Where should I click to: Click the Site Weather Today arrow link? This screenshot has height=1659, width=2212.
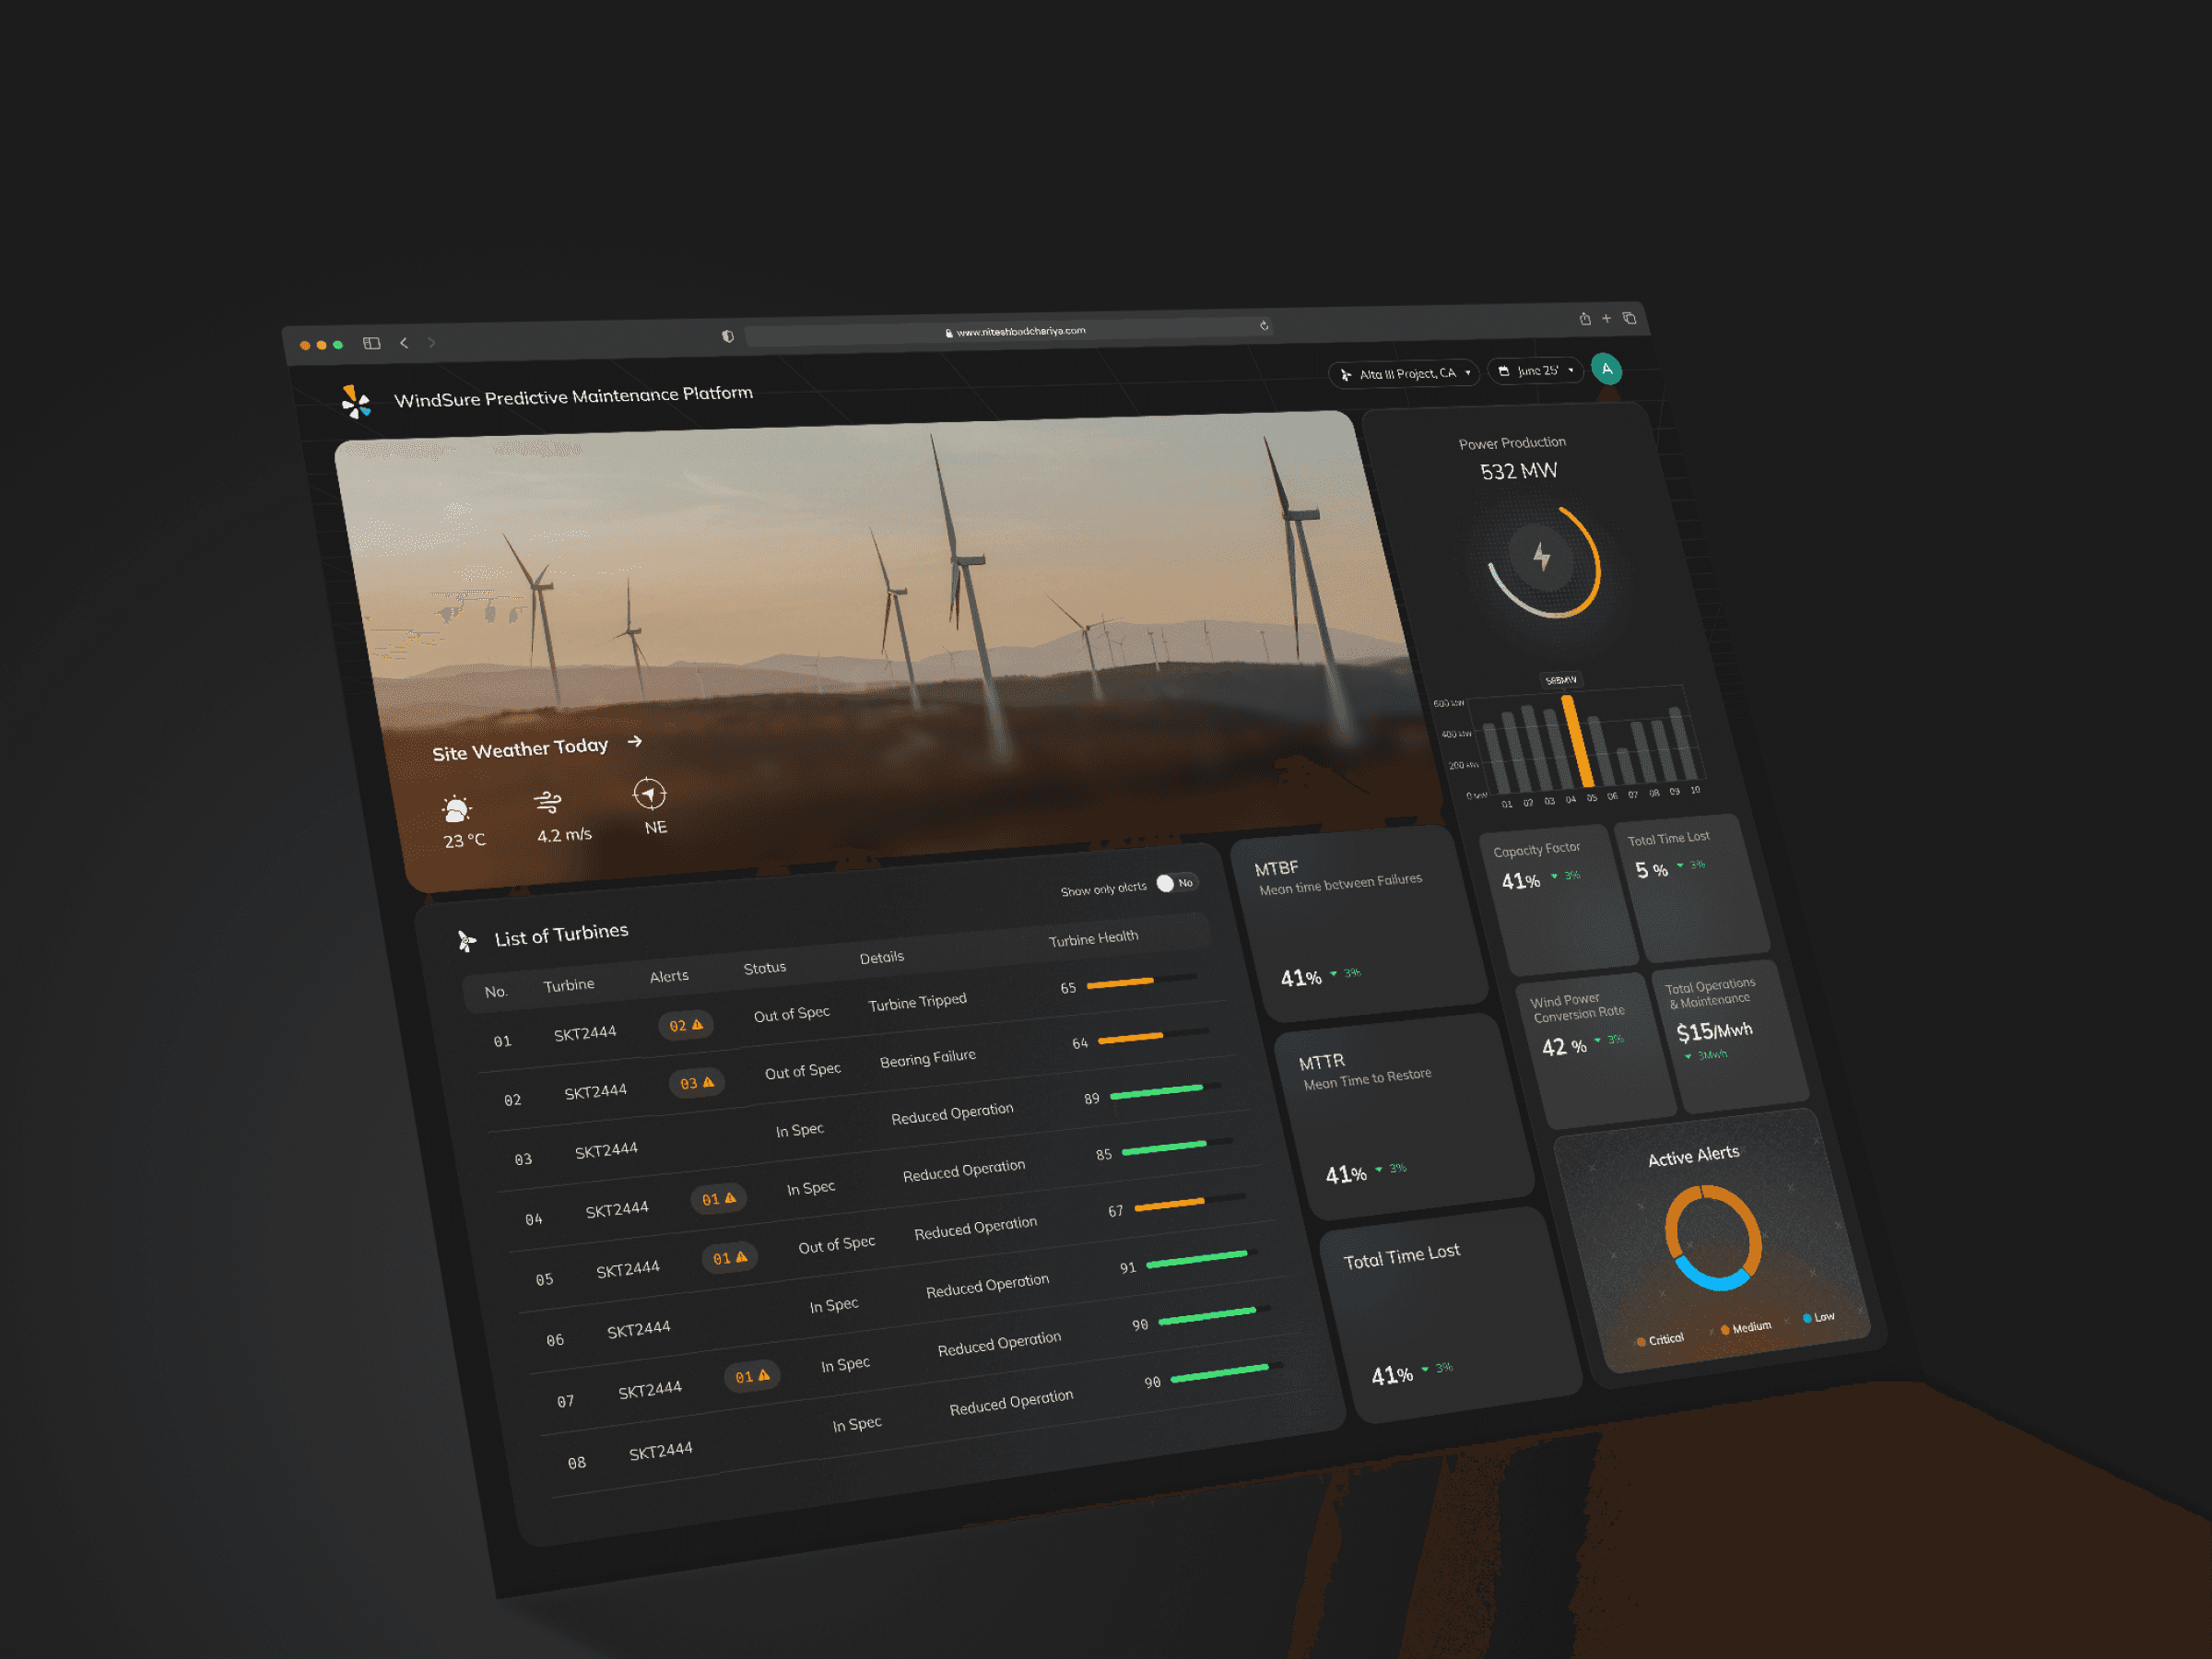tap(637, 742)
